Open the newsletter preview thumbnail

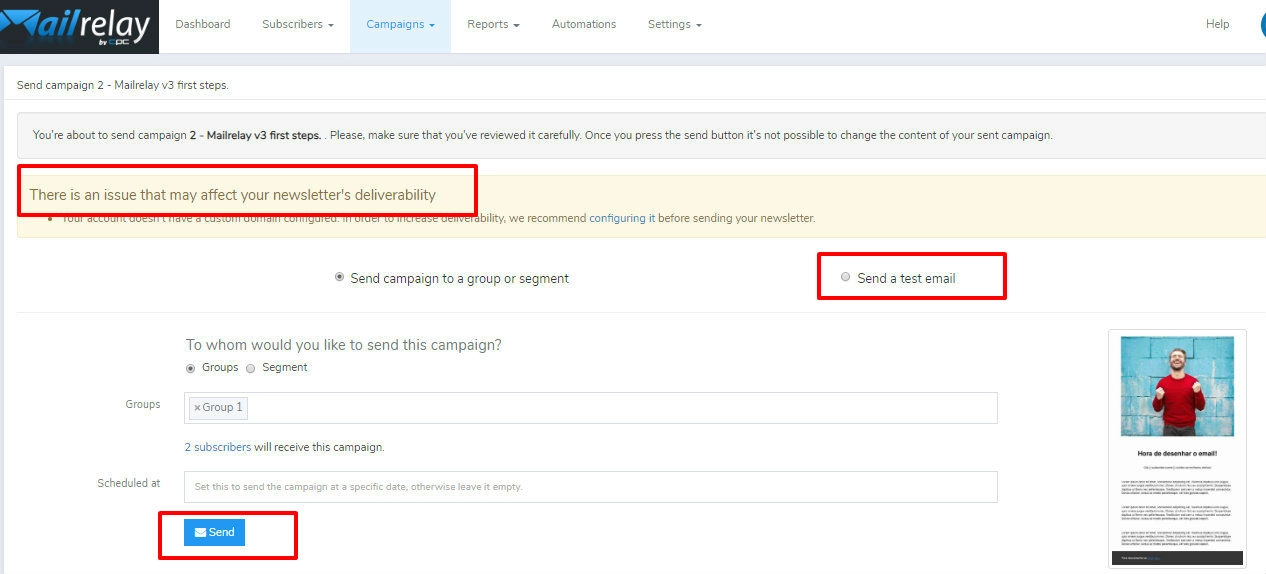pyautogui.click(x=1177, y=450)
